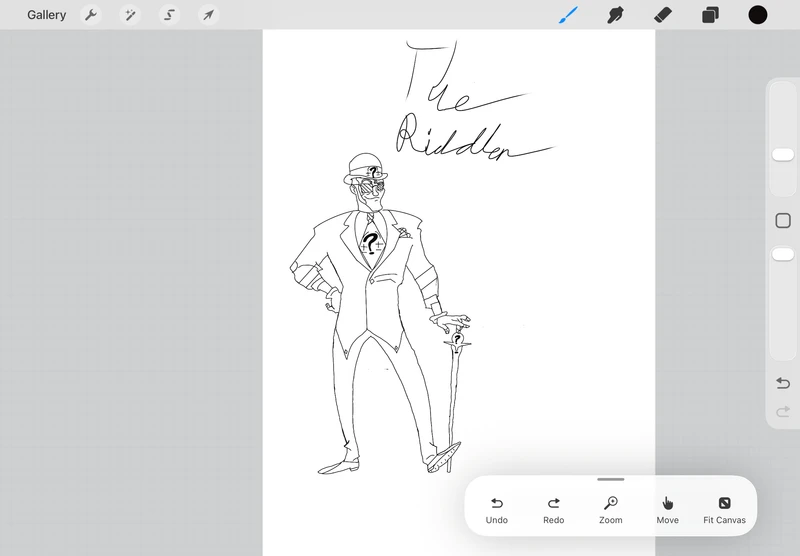Select the Eraser tool

tap(663, 15)
